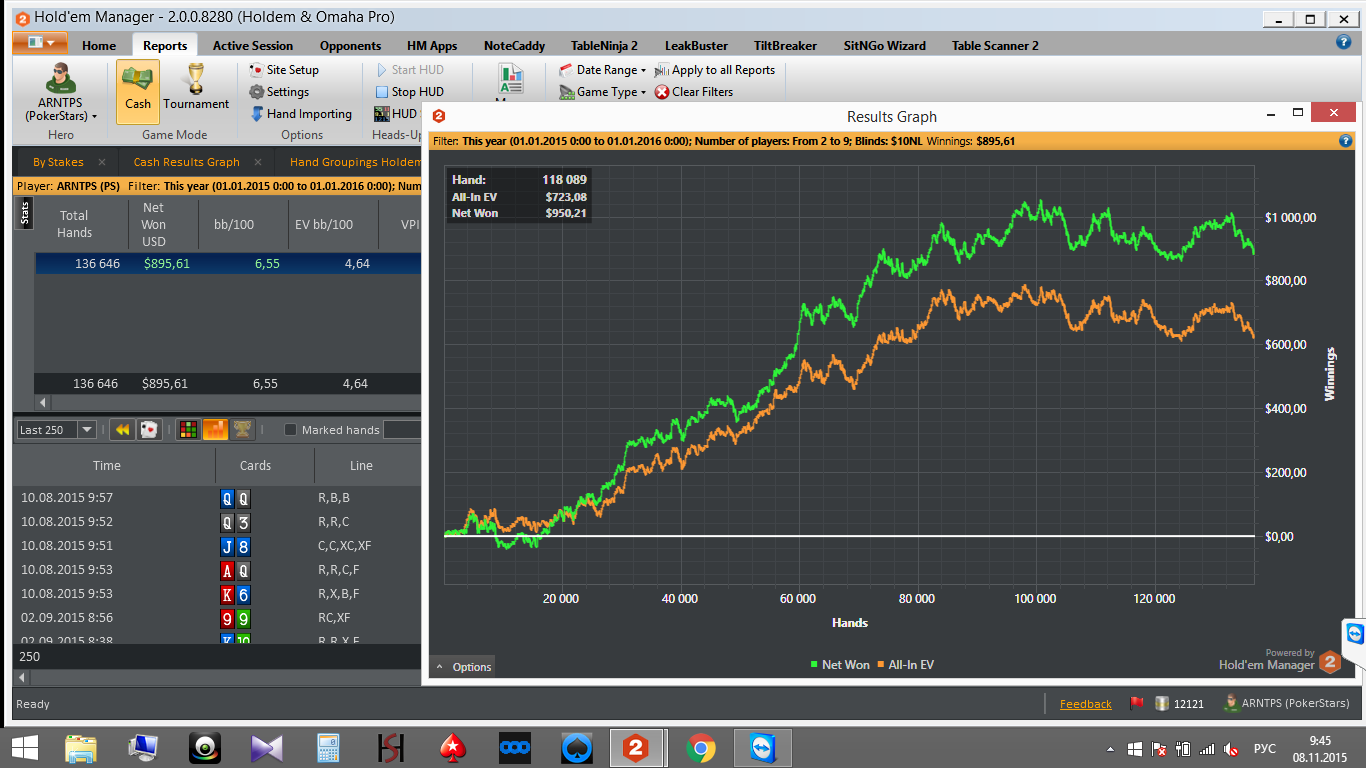Click the trophy icon in hands toolbar

(242, 430)
